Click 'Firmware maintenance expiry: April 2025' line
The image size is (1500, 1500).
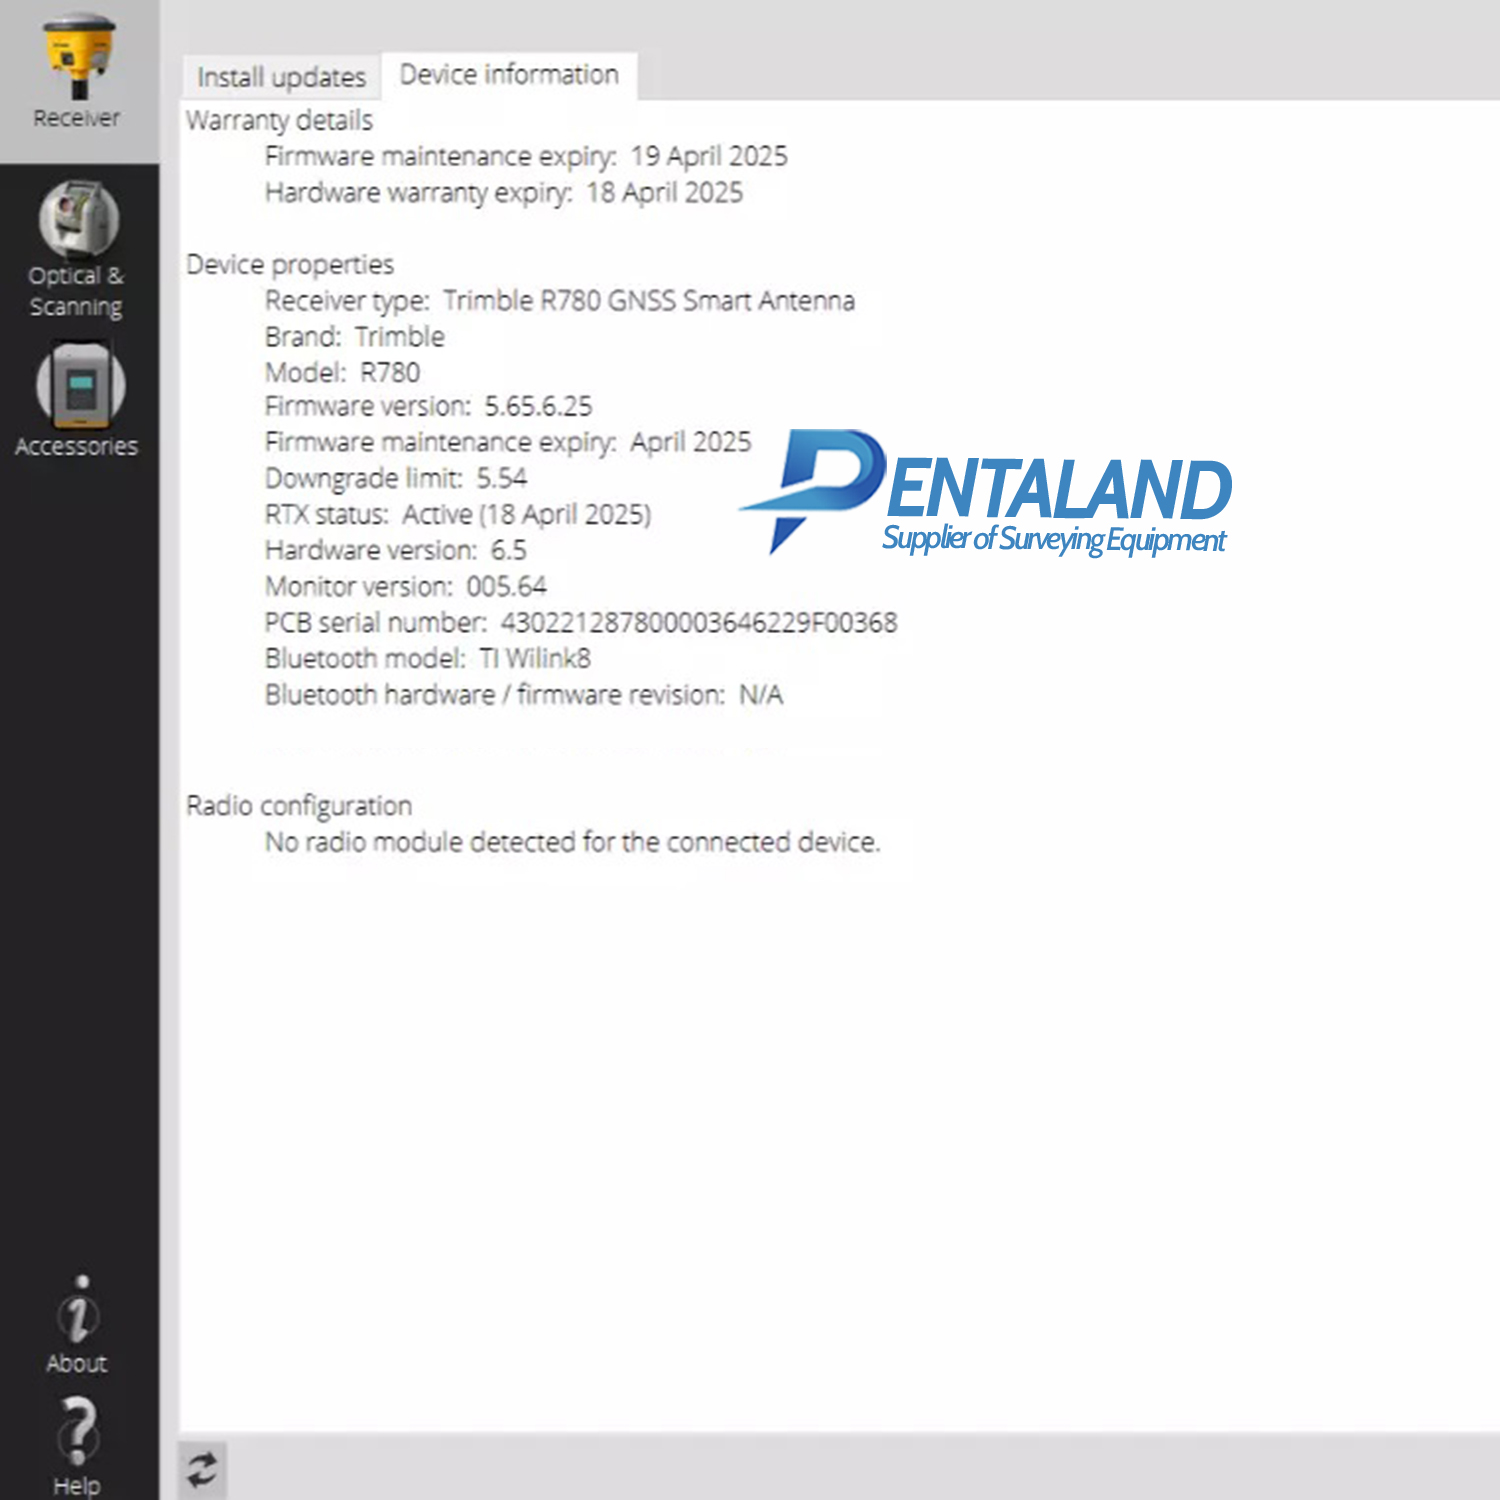(508, 443)
